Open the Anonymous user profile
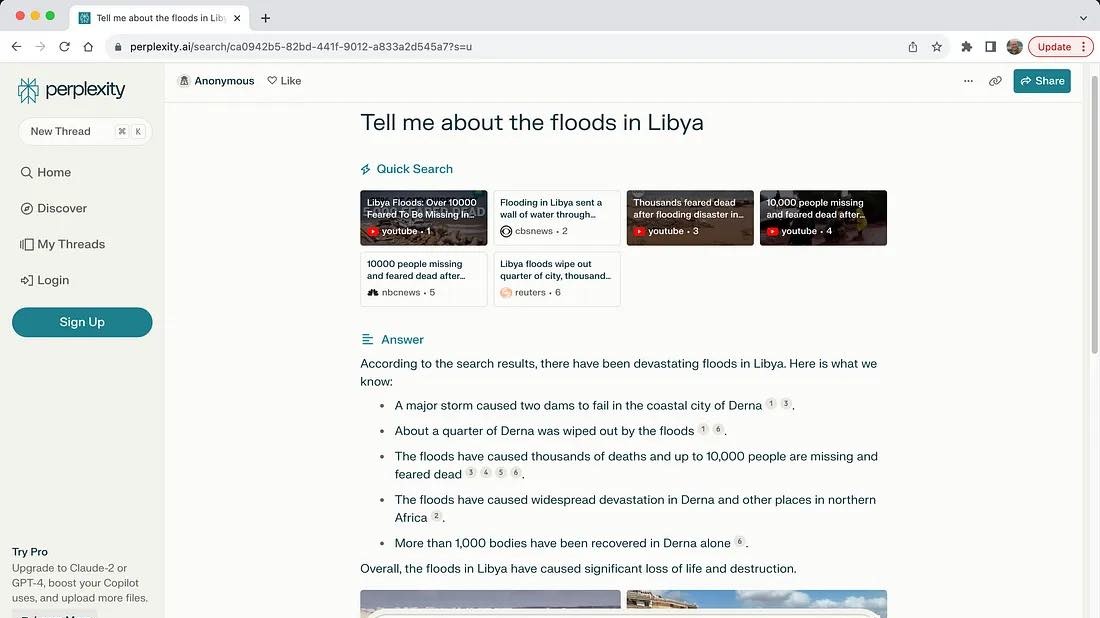 (x=216, y=81)
